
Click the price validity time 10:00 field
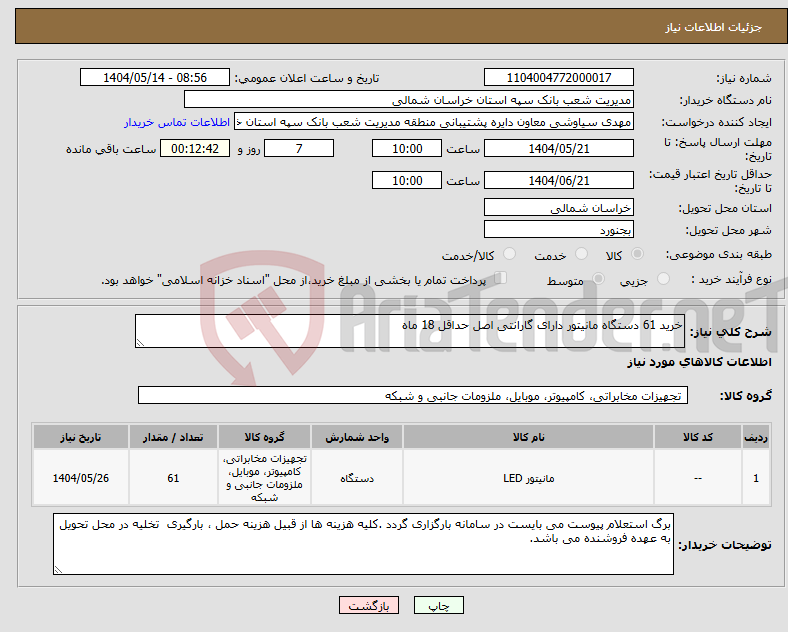point(407,180)
